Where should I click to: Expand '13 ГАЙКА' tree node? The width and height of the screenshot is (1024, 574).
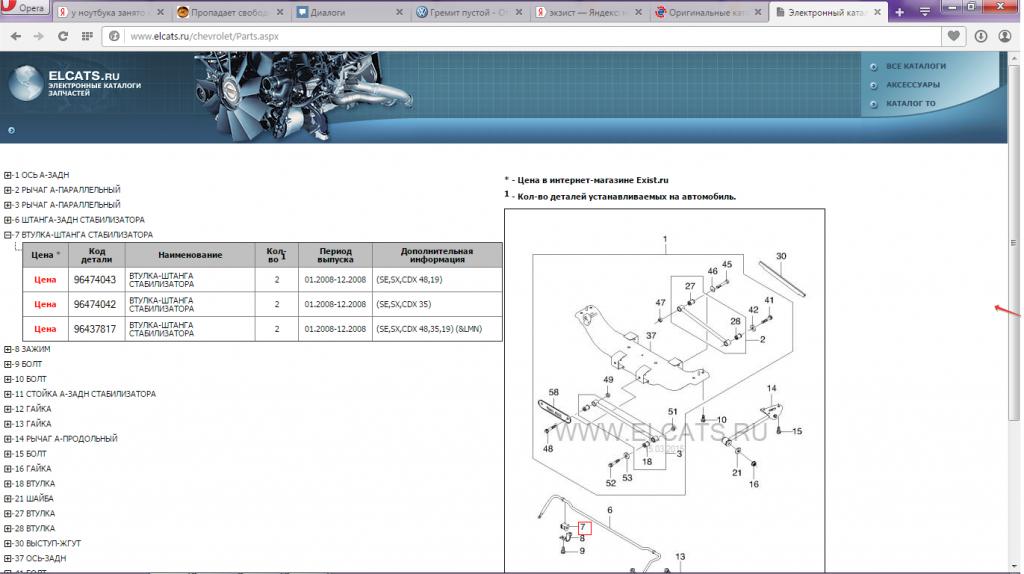[8, 424]
